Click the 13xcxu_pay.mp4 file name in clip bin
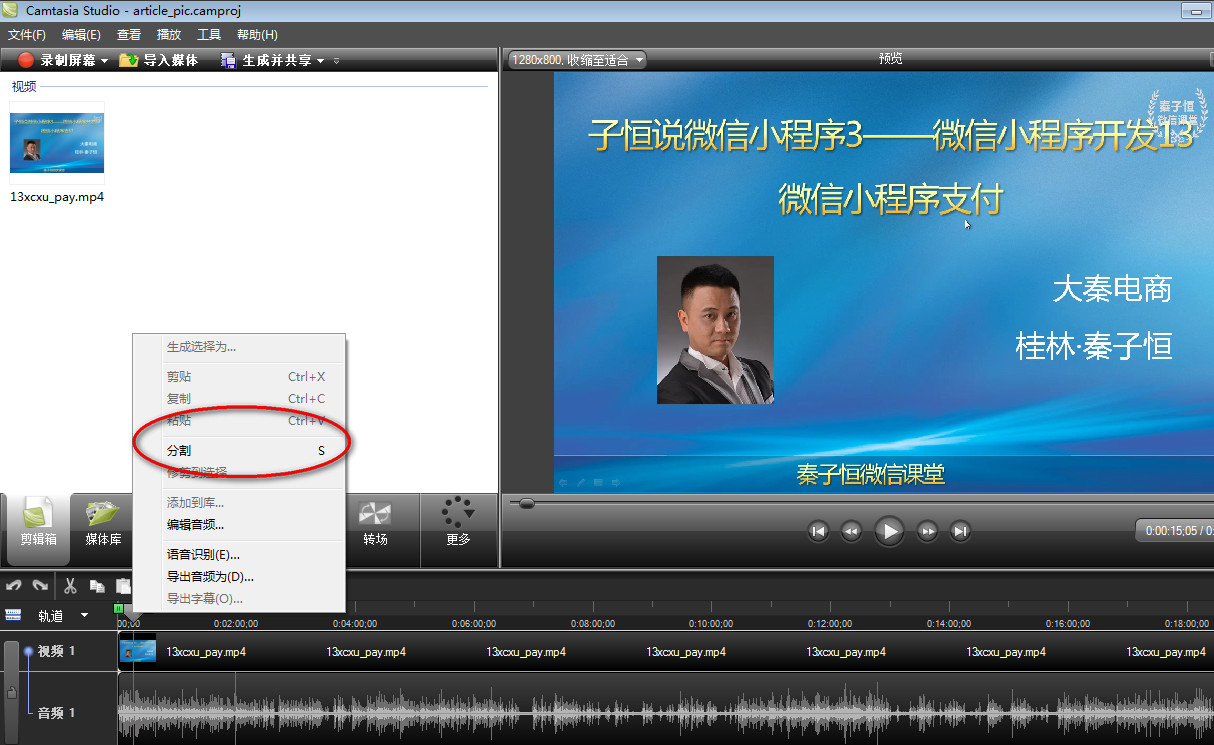1214x745 pixels. click(57, 197)
